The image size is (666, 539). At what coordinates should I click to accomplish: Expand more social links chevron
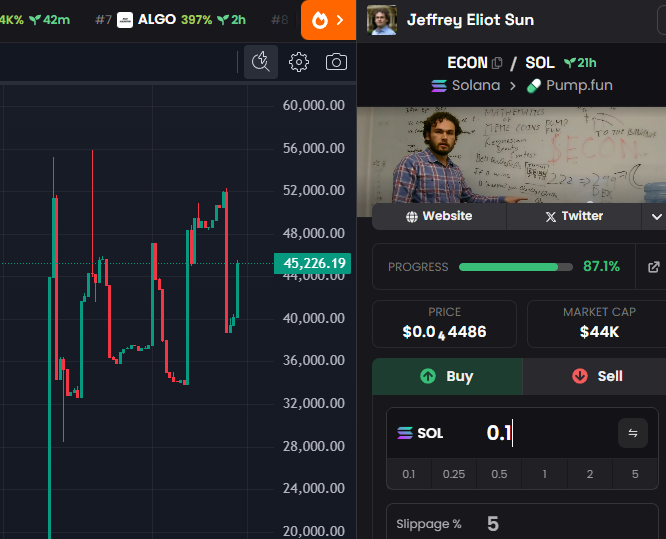656,216
